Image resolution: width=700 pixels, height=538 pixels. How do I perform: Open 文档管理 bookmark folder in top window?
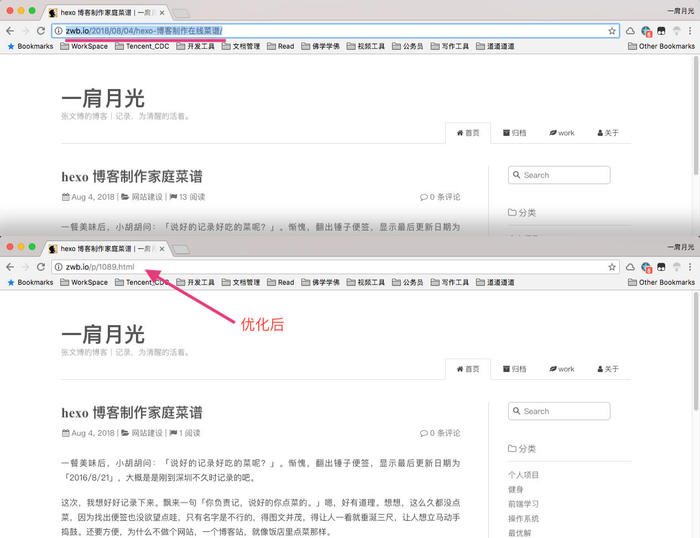coord(241,46)
